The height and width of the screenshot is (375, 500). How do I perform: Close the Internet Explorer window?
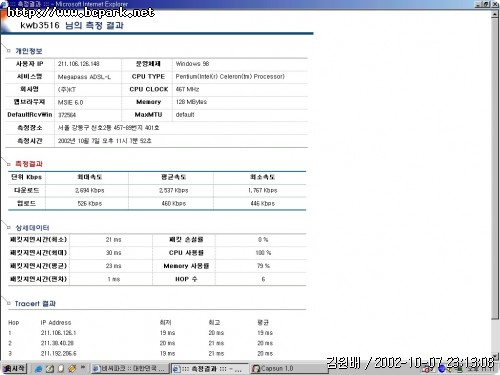coord(494,4)
